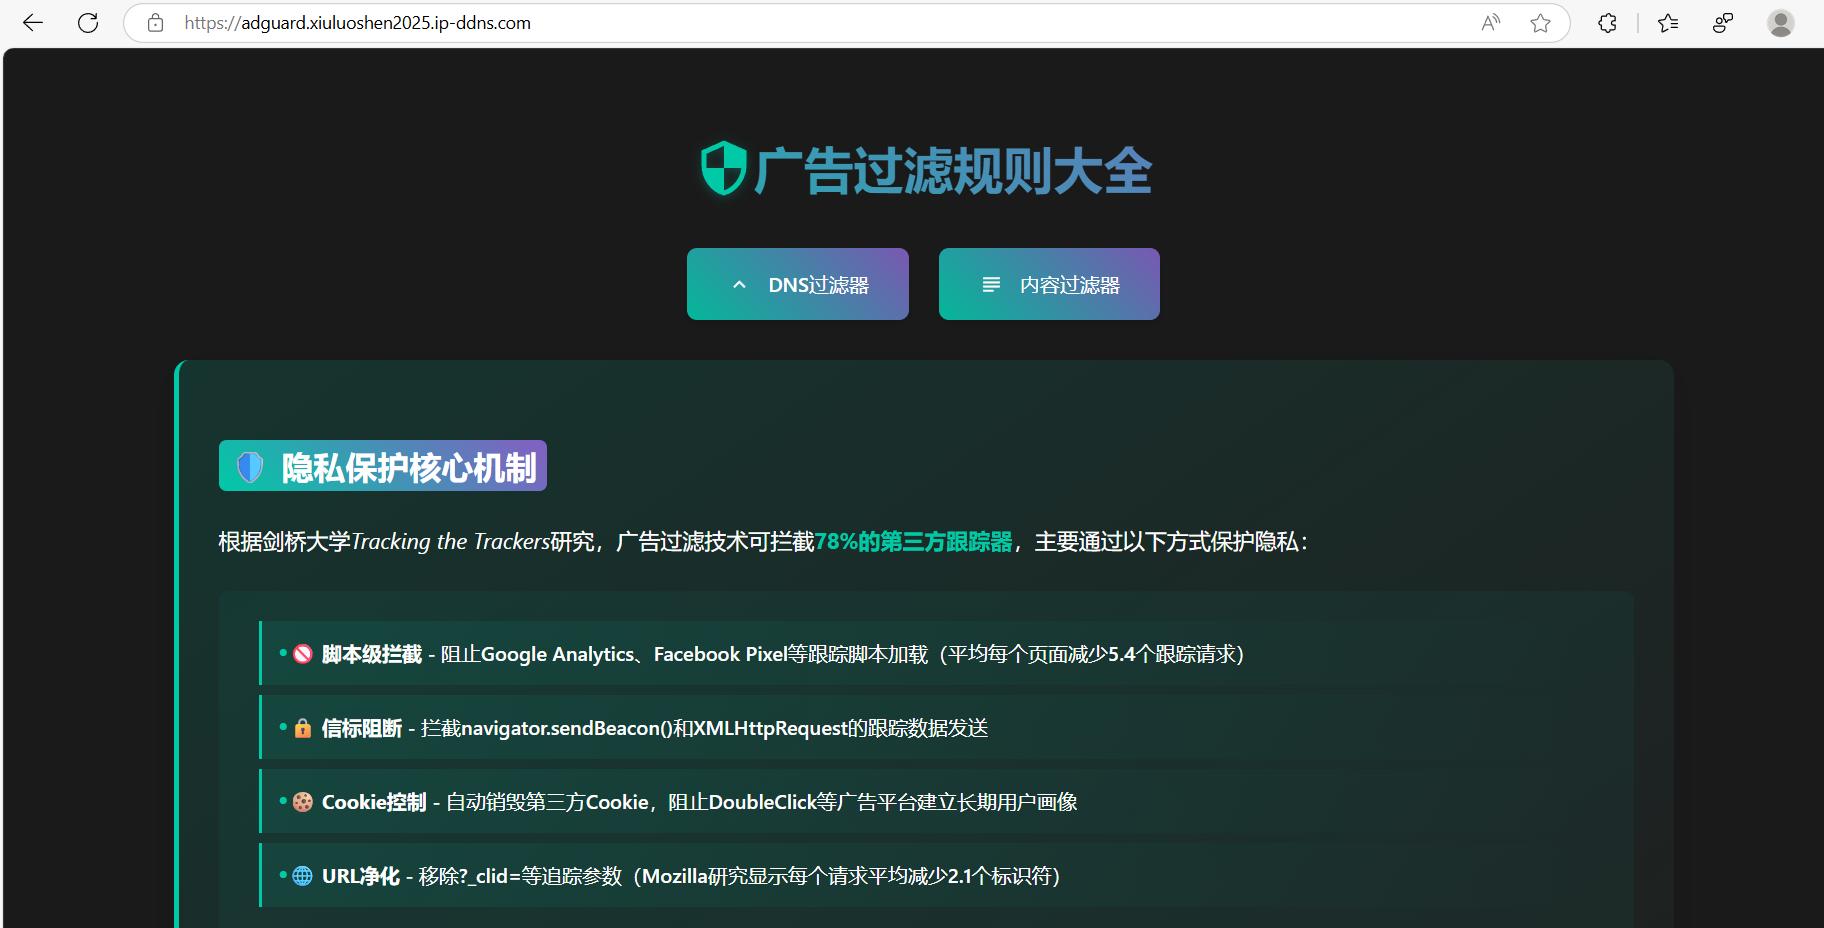Click the globe icon beside URL净化
The height and width of the screenshot is (928, 1824).
click(302, 875)
